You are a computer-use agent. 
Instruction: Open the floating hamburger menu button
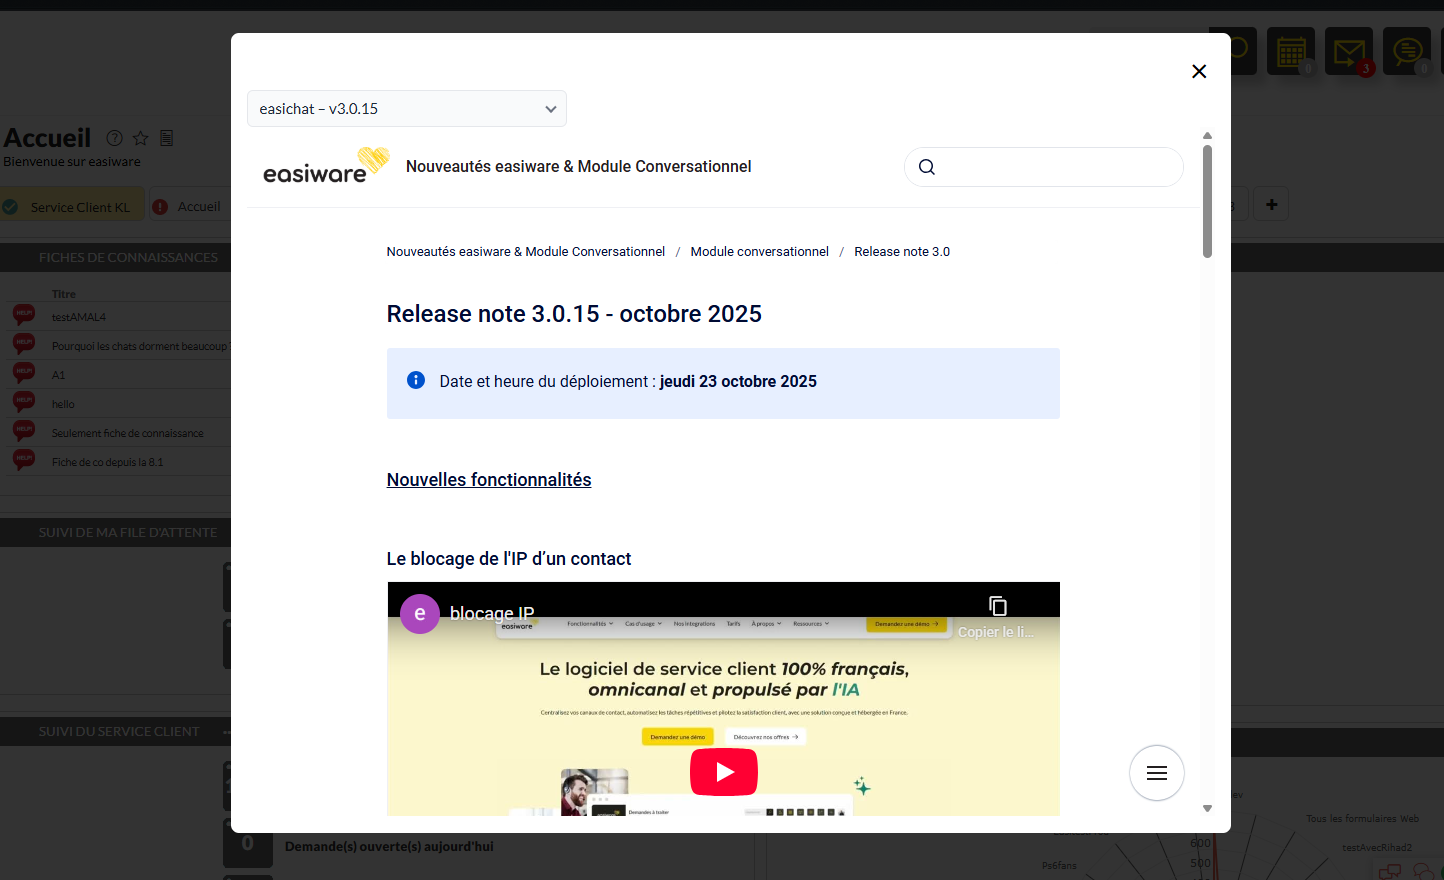tap(1156, 773)
